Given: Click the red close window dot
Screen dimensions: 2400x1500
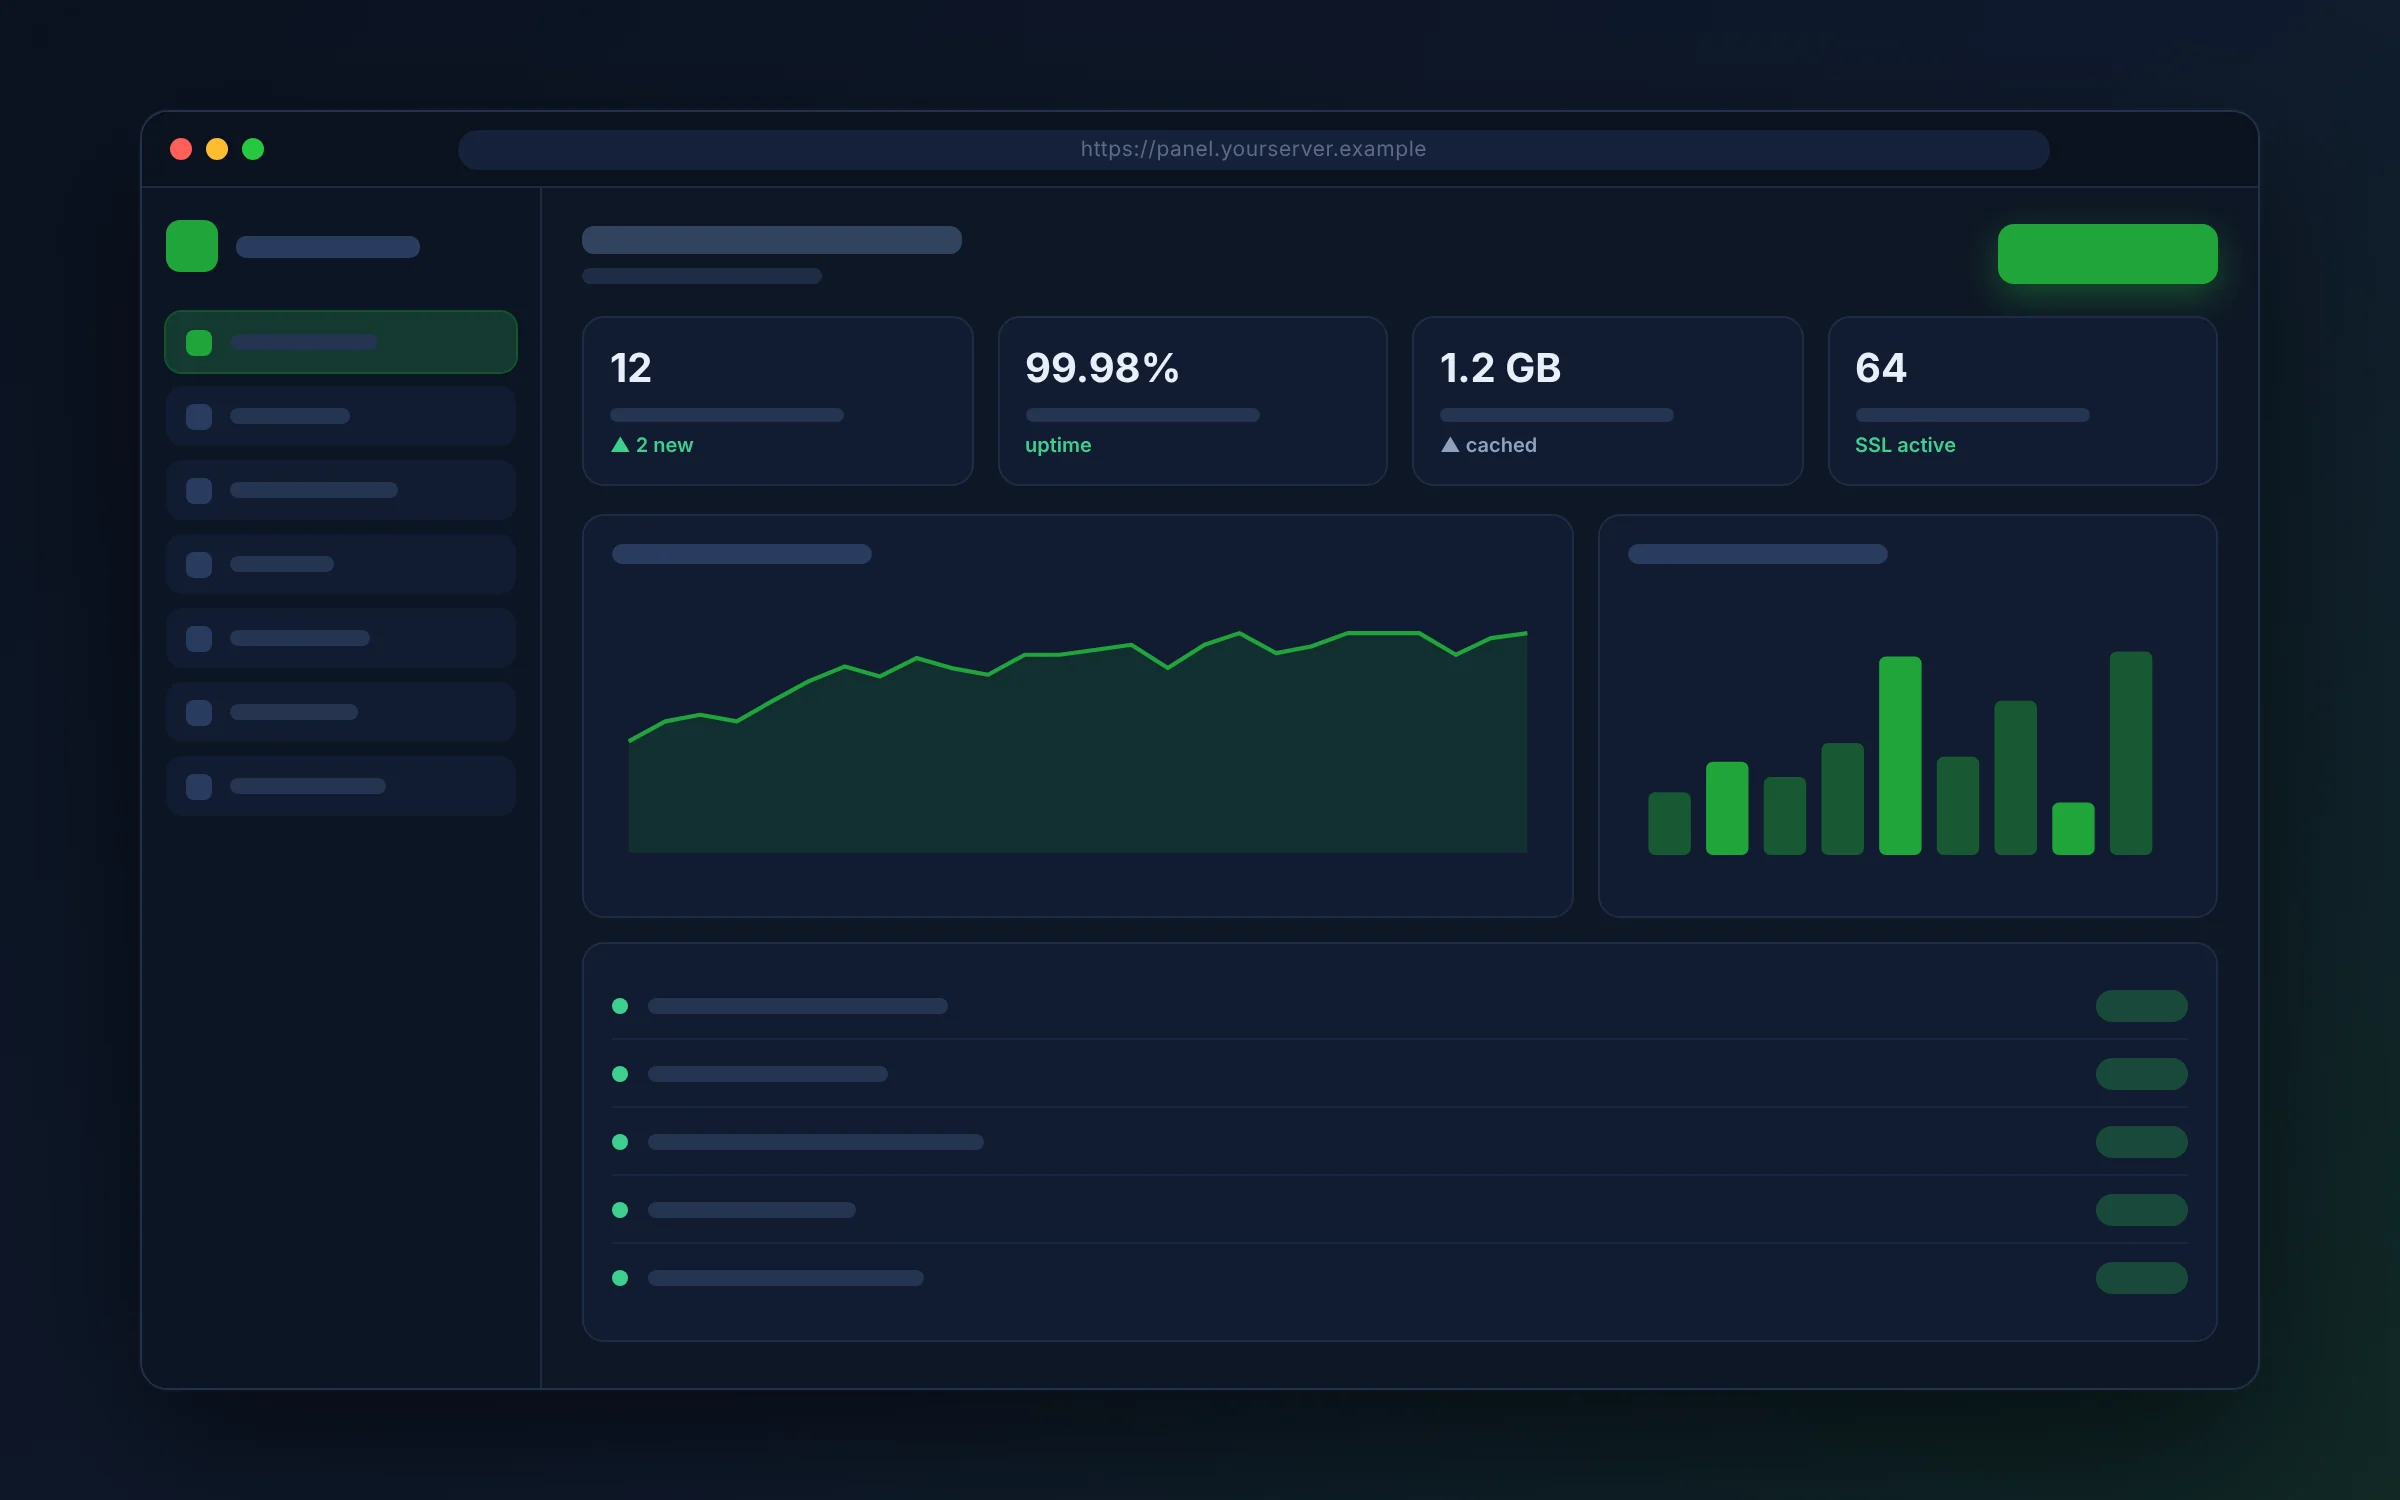Looking at the screenshot, I should 181,149.
